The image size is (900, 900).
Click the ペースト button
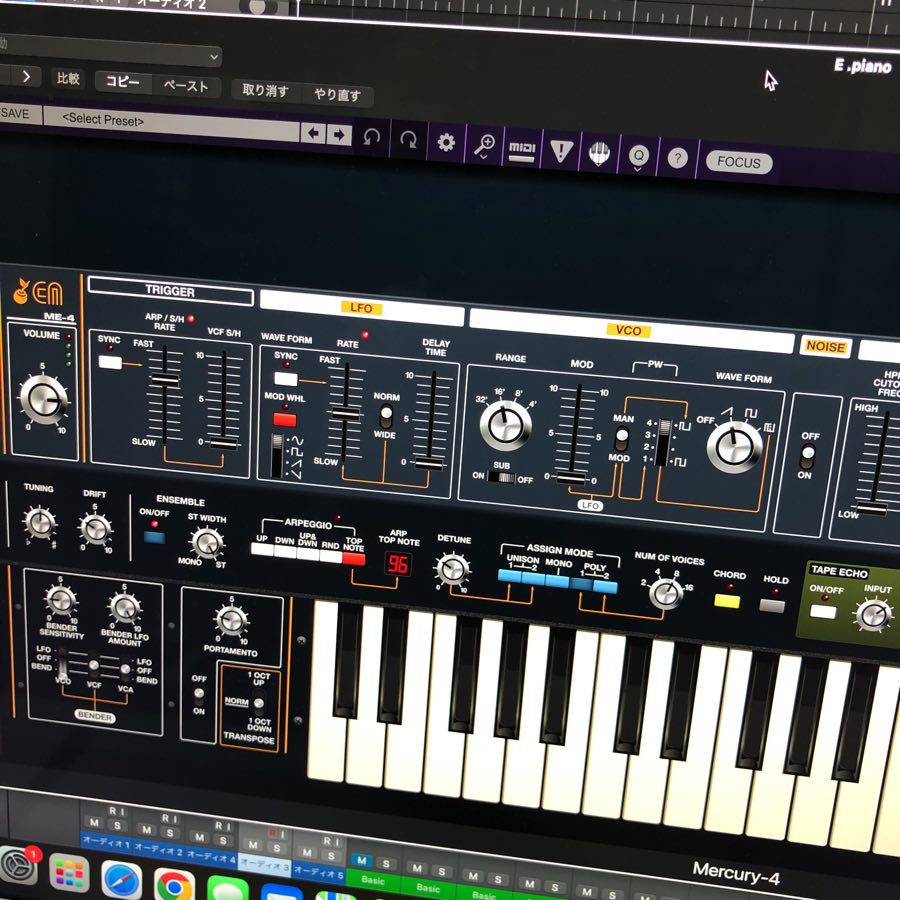(185, 86)
